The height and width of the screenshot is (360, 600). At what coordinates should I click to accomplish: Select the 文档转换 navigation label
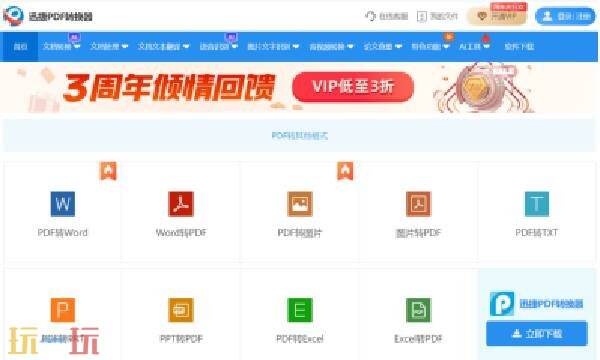point(57,46)
